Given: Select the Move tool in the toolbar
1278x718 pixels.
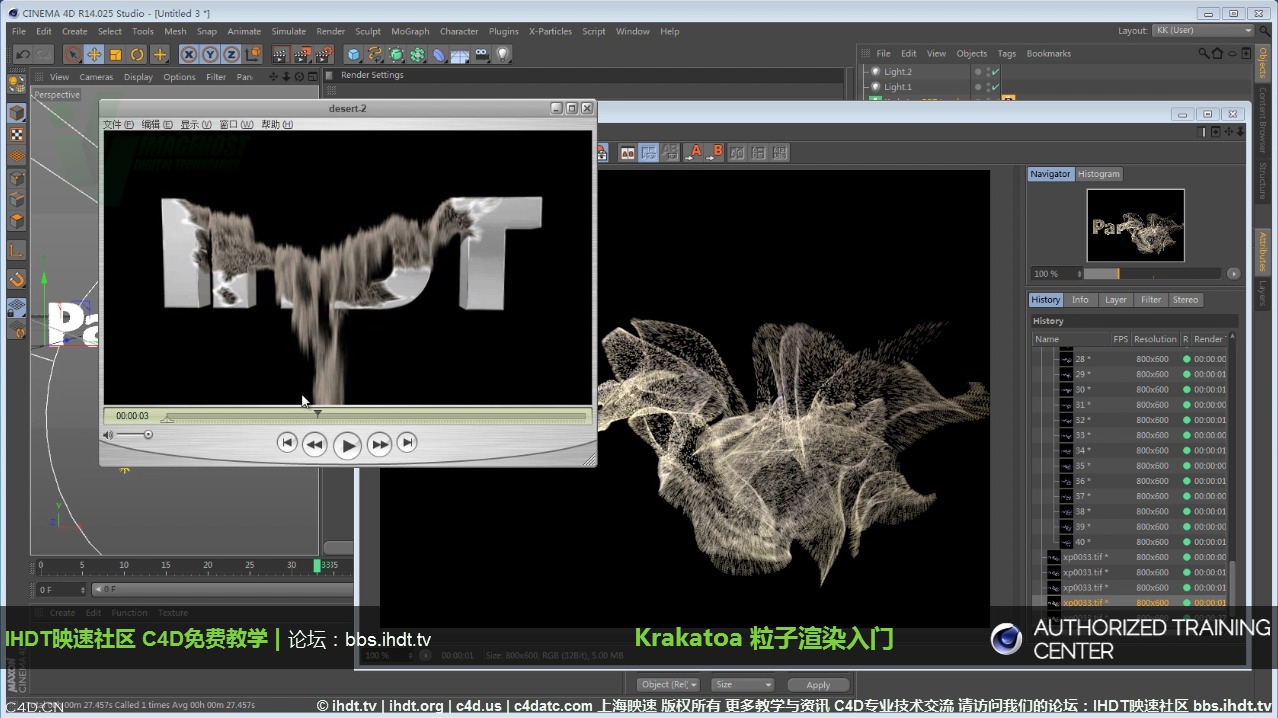Looking at the screenshot, I should click(94, 54).
